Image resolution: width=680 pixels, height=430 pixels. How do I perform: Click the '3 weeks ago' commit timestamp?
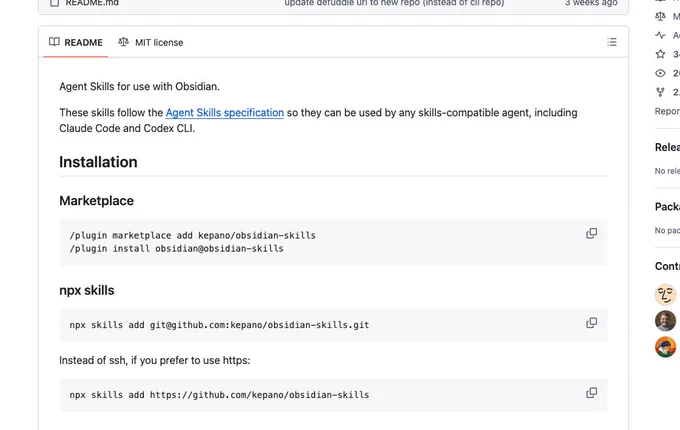pos(591,3)
